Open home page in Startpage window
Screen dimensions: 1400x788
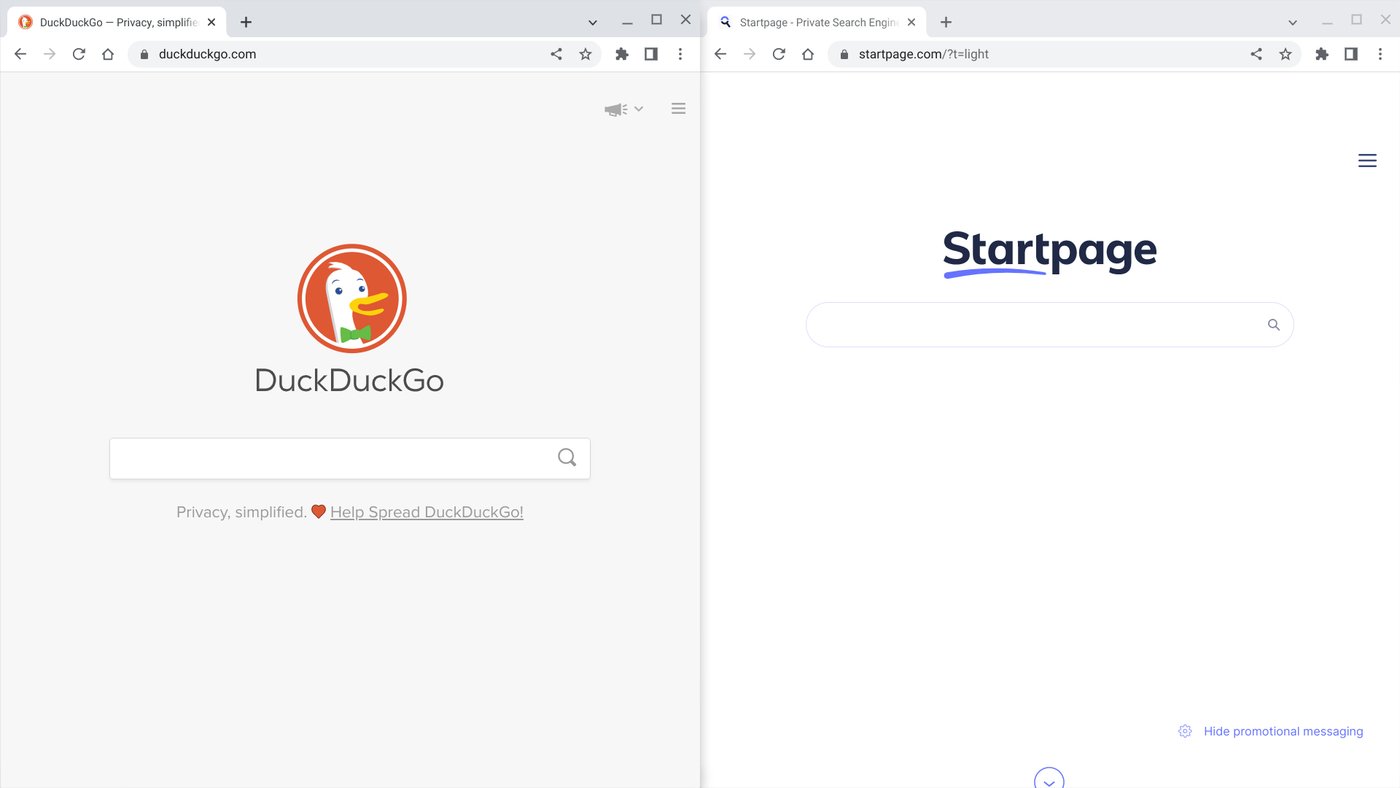[808, 54]
